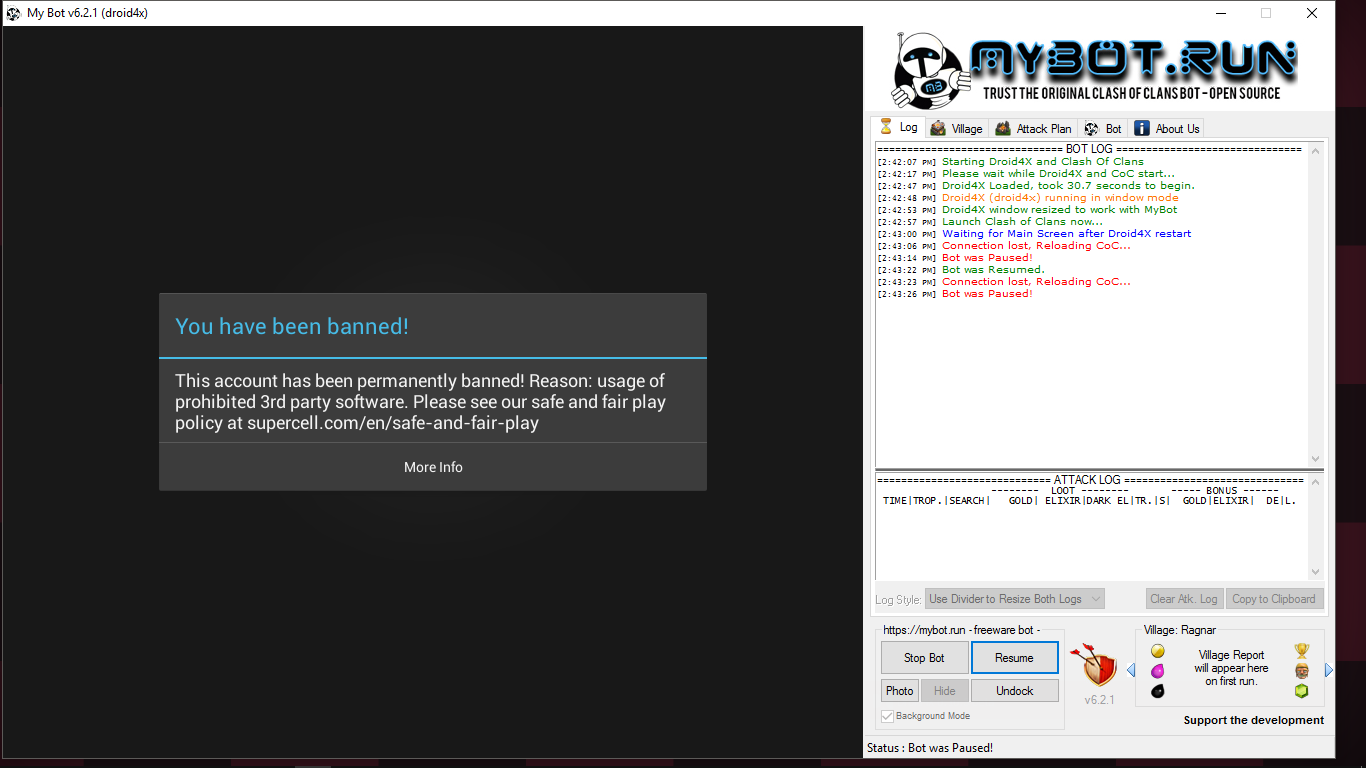This screenshot has height=768, width=1366.
Task: Click bot log scrollbar down arrow
Action: coord(1315,459)
